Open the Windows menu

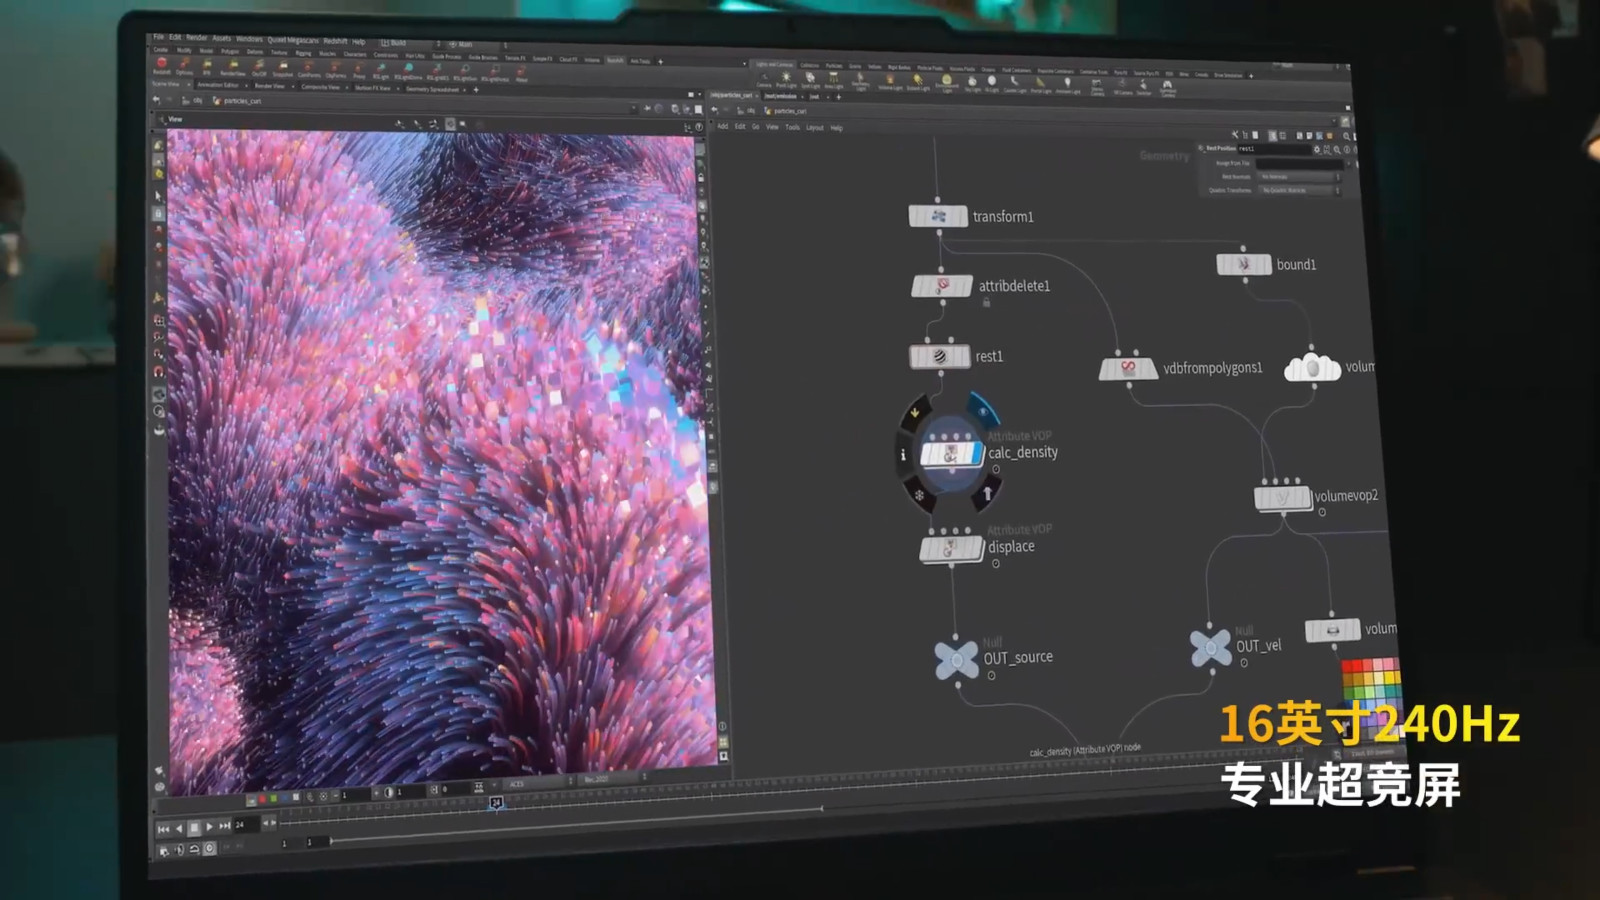point(249,39)
